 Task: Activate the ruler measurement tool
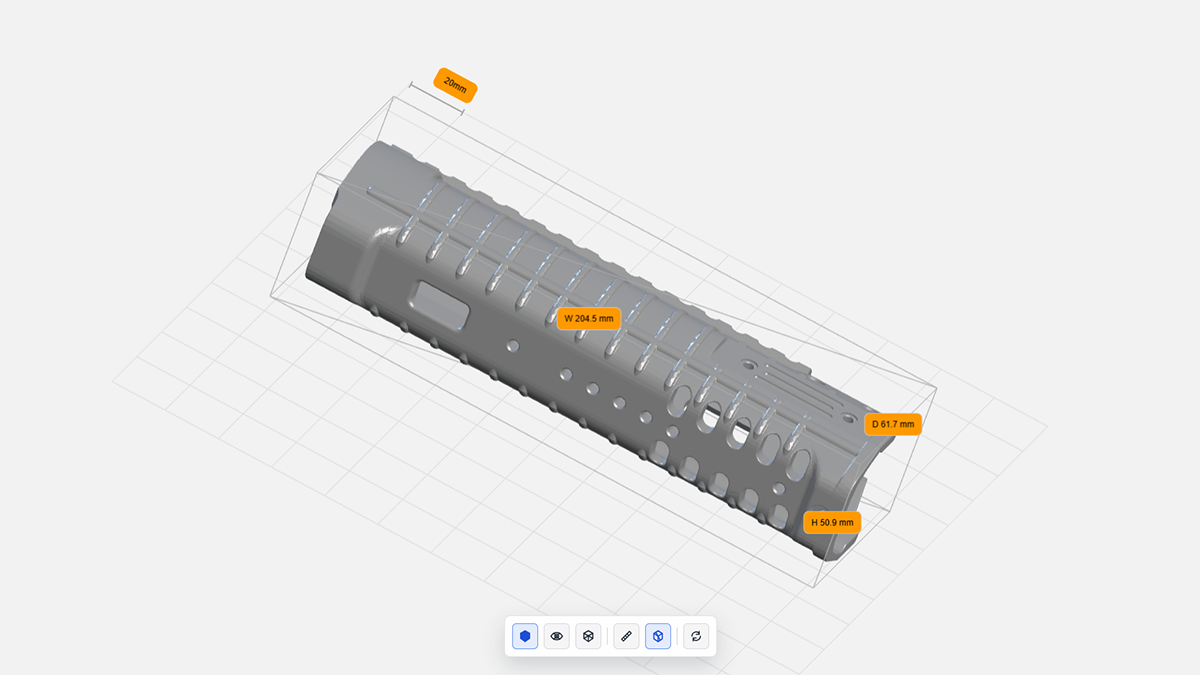[x=626, y=636]
